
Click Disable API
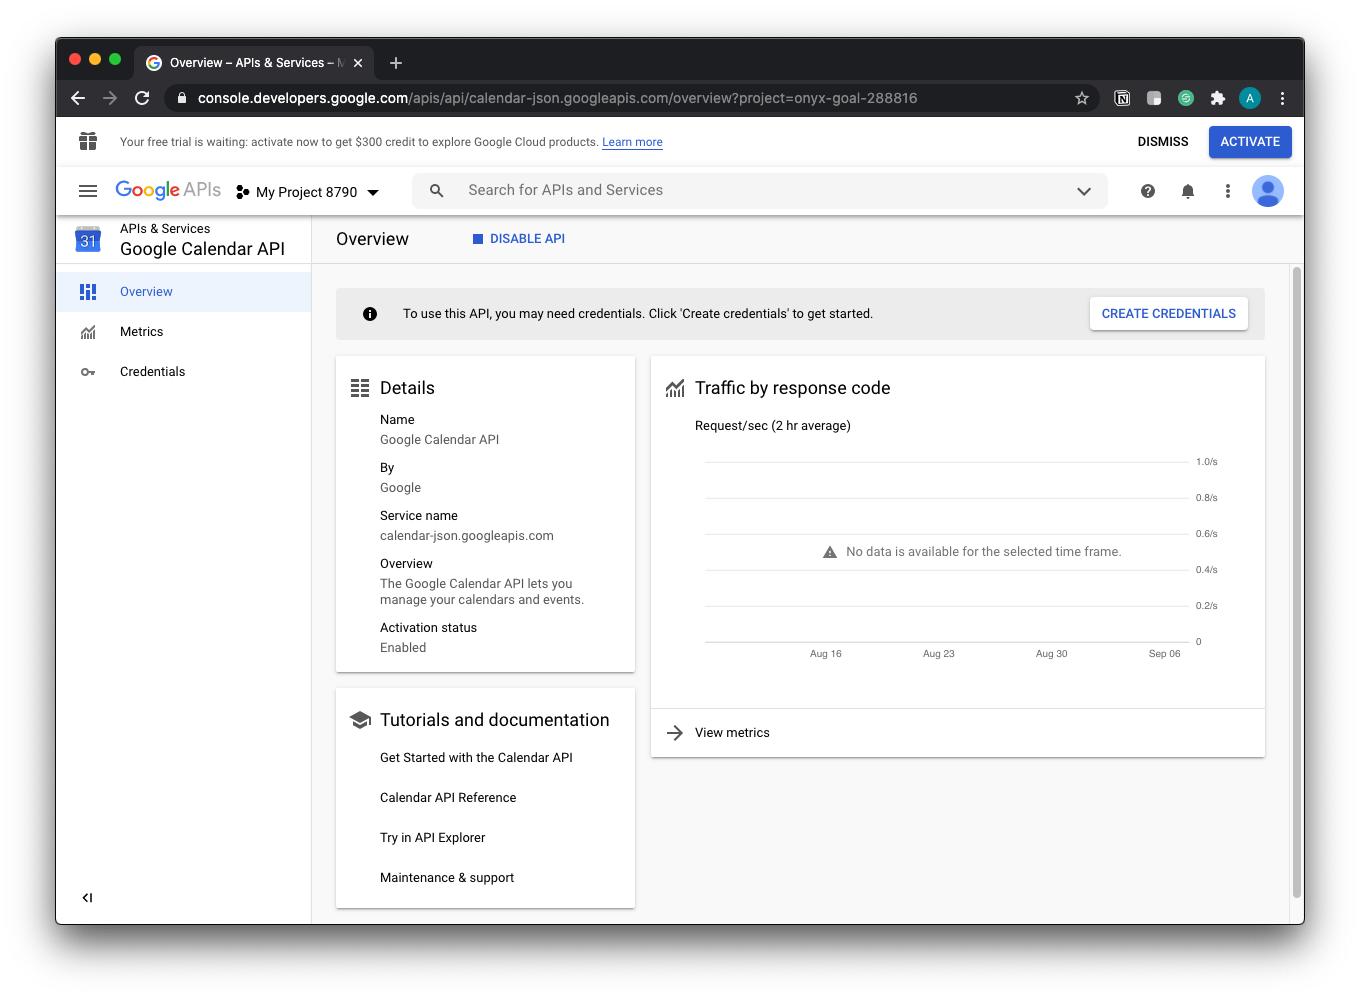519,239
